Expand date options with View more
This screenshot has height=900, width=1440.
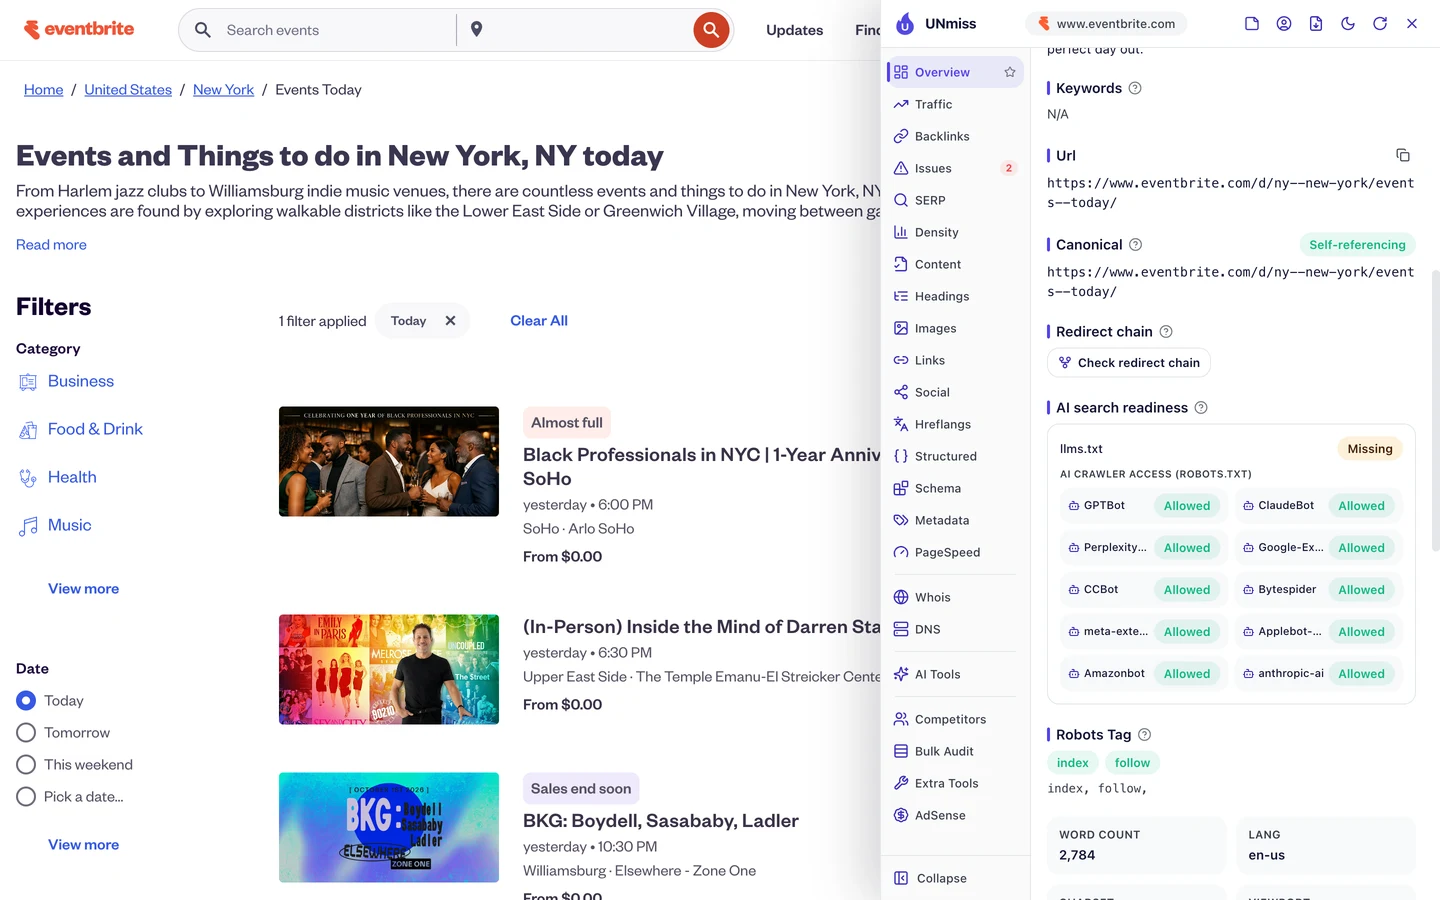[x=83, y=845]
